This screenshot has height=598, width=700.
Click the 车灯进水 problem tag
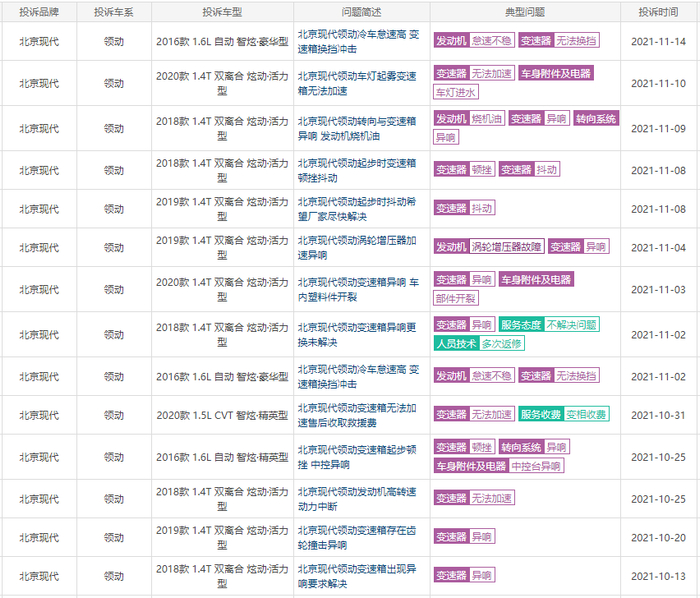click(x=456, y=92)
